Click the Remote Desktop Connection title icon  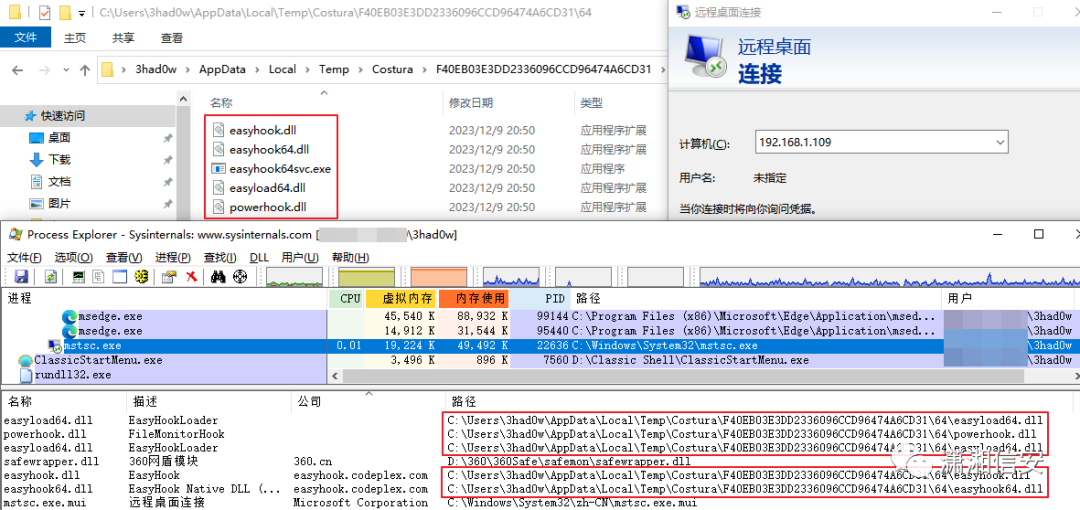coord(683,12)
